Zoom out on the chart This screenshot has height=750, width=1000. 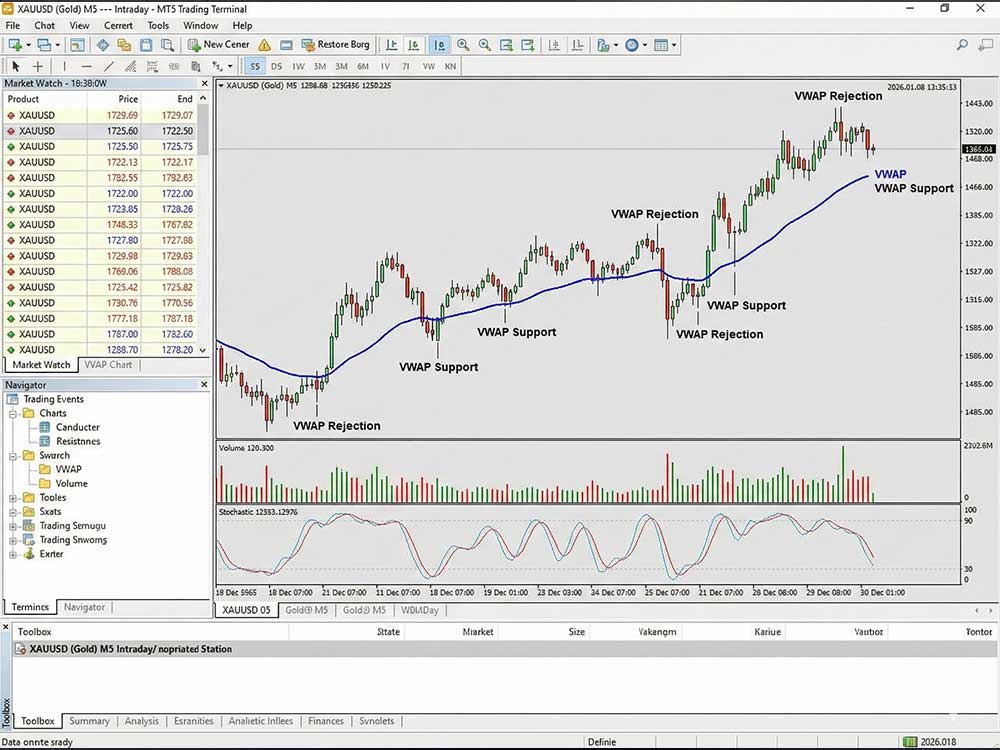coord(486,45)
